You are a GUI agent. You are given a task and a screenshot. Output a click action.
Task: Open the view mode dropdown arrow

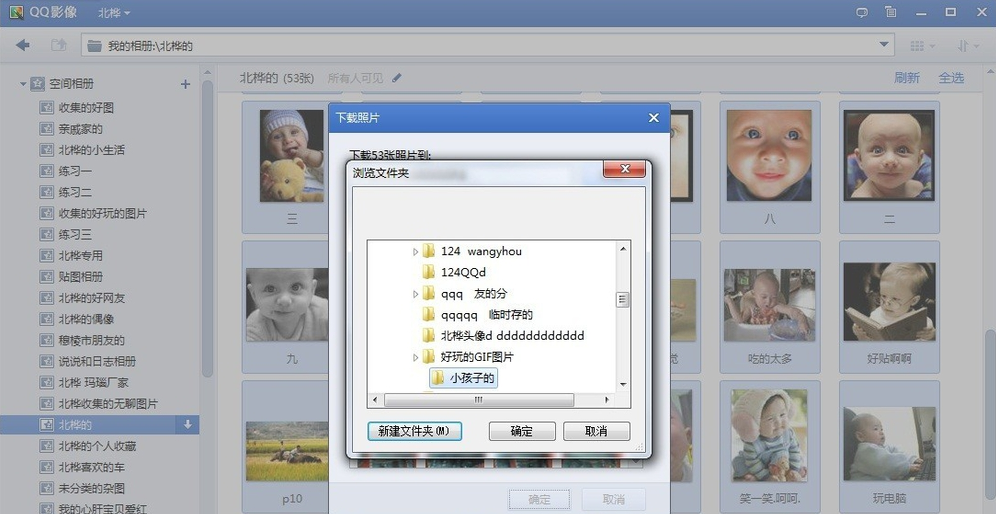pyautogui.click(x=932, y=46)
